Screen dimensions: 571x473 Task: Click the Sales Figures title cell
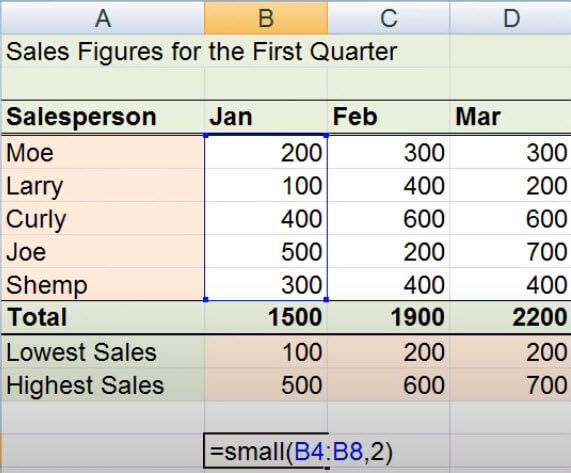pyautogui.click(x=201, y=51)
